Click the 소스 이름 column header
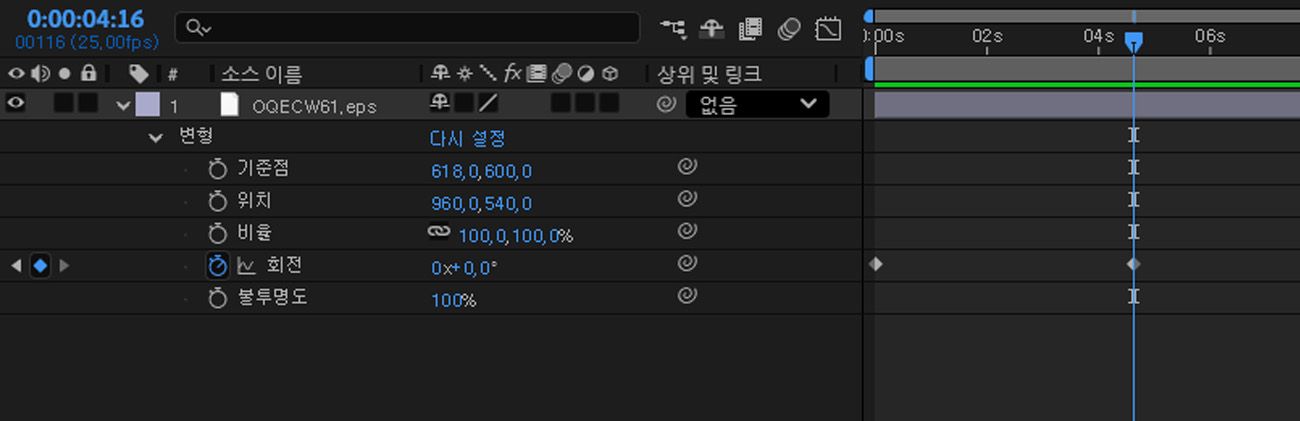This screenshot has height=421, width=1300. click(x=261, y=74)
